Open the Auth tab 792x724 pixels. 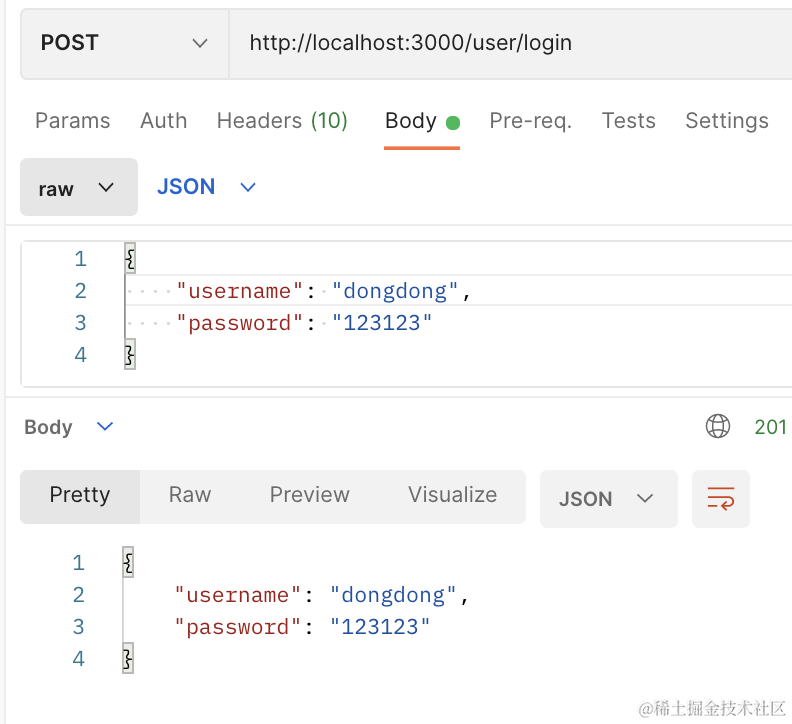pos(163,121)
